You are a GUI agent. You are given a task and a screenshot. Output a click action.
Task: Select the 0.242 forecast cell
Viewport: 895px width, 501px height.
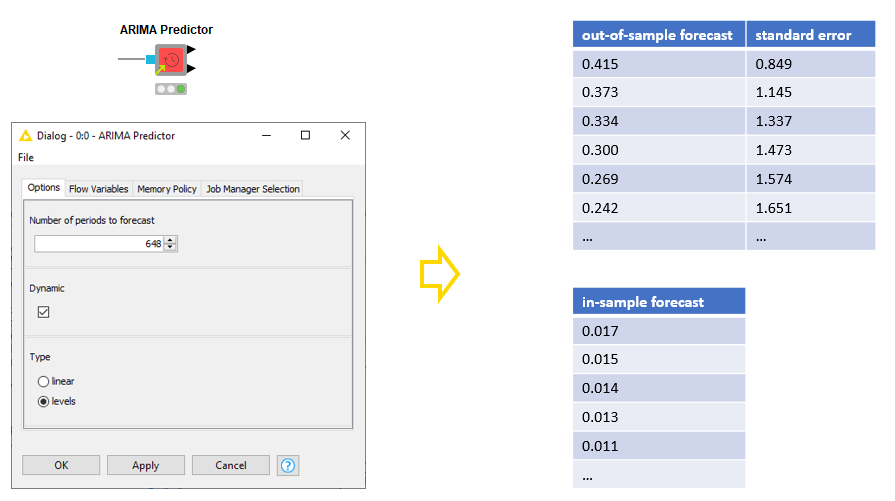659,208
